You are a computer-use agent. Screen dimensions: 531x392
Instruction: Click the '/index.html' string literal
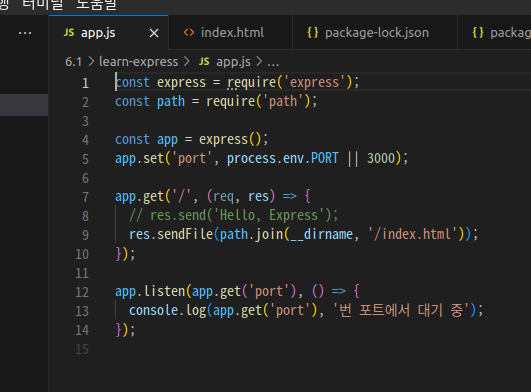[413, 234]
